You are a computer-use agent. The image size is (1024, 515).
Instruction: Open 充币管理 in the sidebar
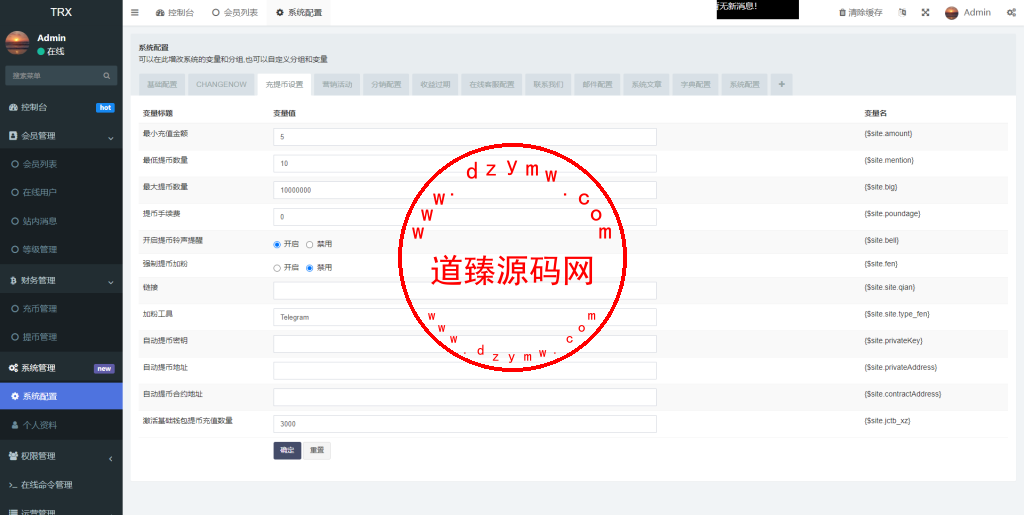pos(61,309)
